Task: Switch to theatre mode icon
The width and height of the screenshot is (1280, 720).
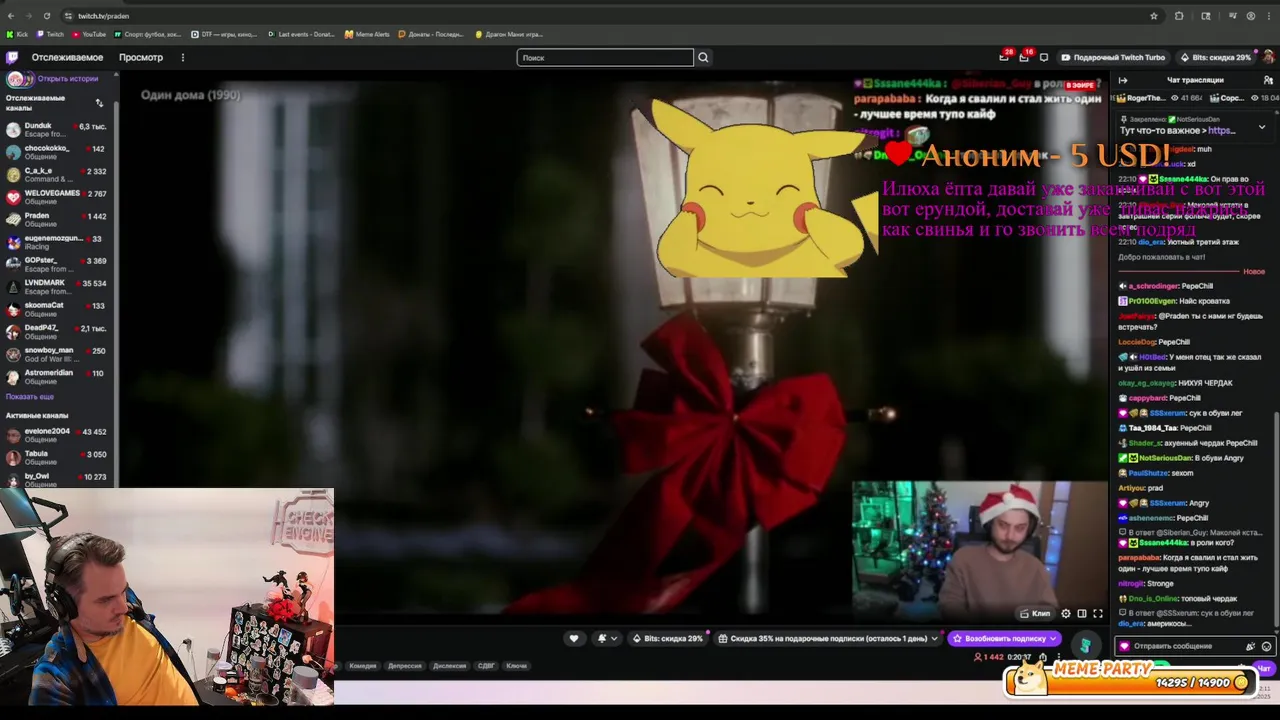Action: click(x=1082, y=613)
